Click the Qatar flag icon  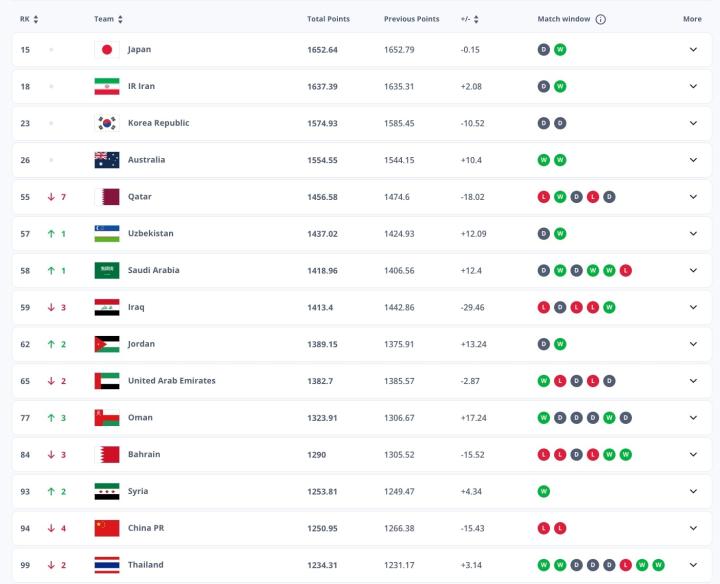107,197
